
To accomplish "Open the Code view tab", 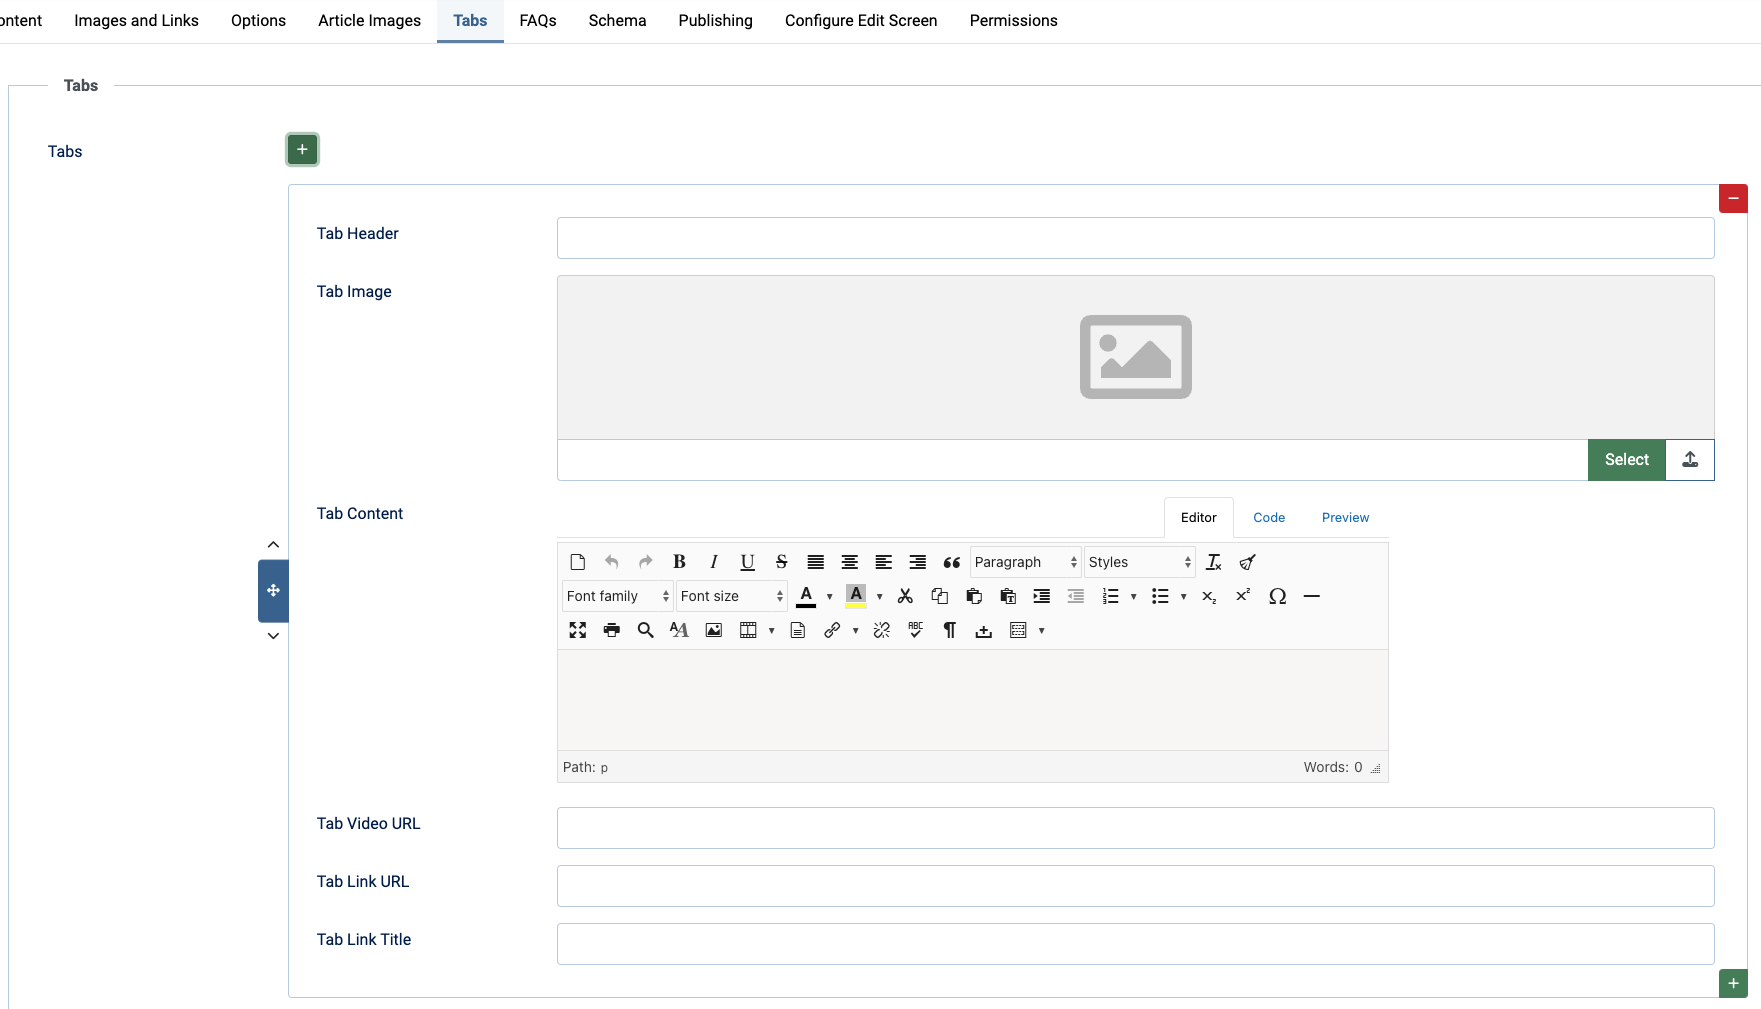I will [1269, 518].
